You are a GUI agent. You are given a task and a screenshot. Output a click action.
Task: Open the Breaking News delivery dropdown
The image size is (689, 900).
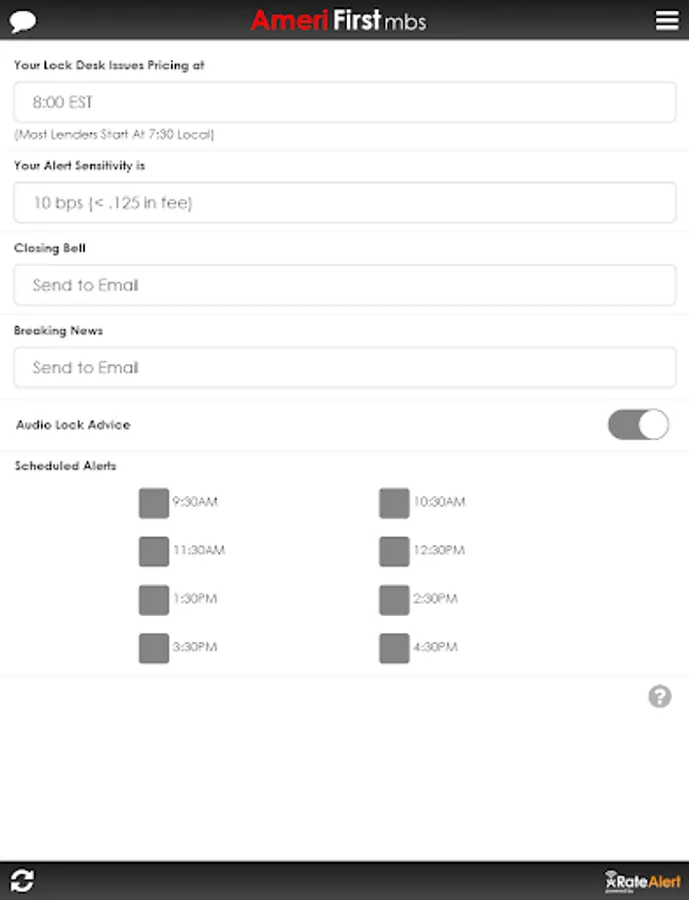(344, 368)
